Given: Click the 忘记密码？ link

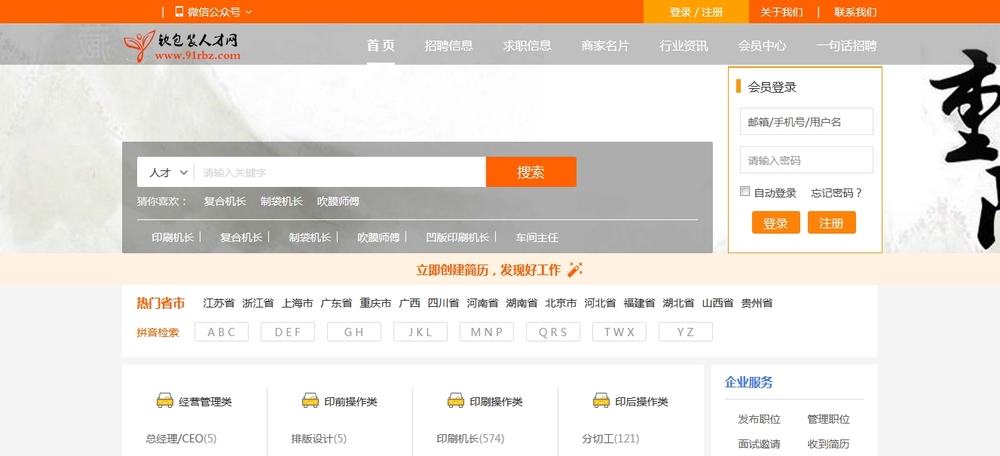Looking at the screenshot, I should 837,193.
